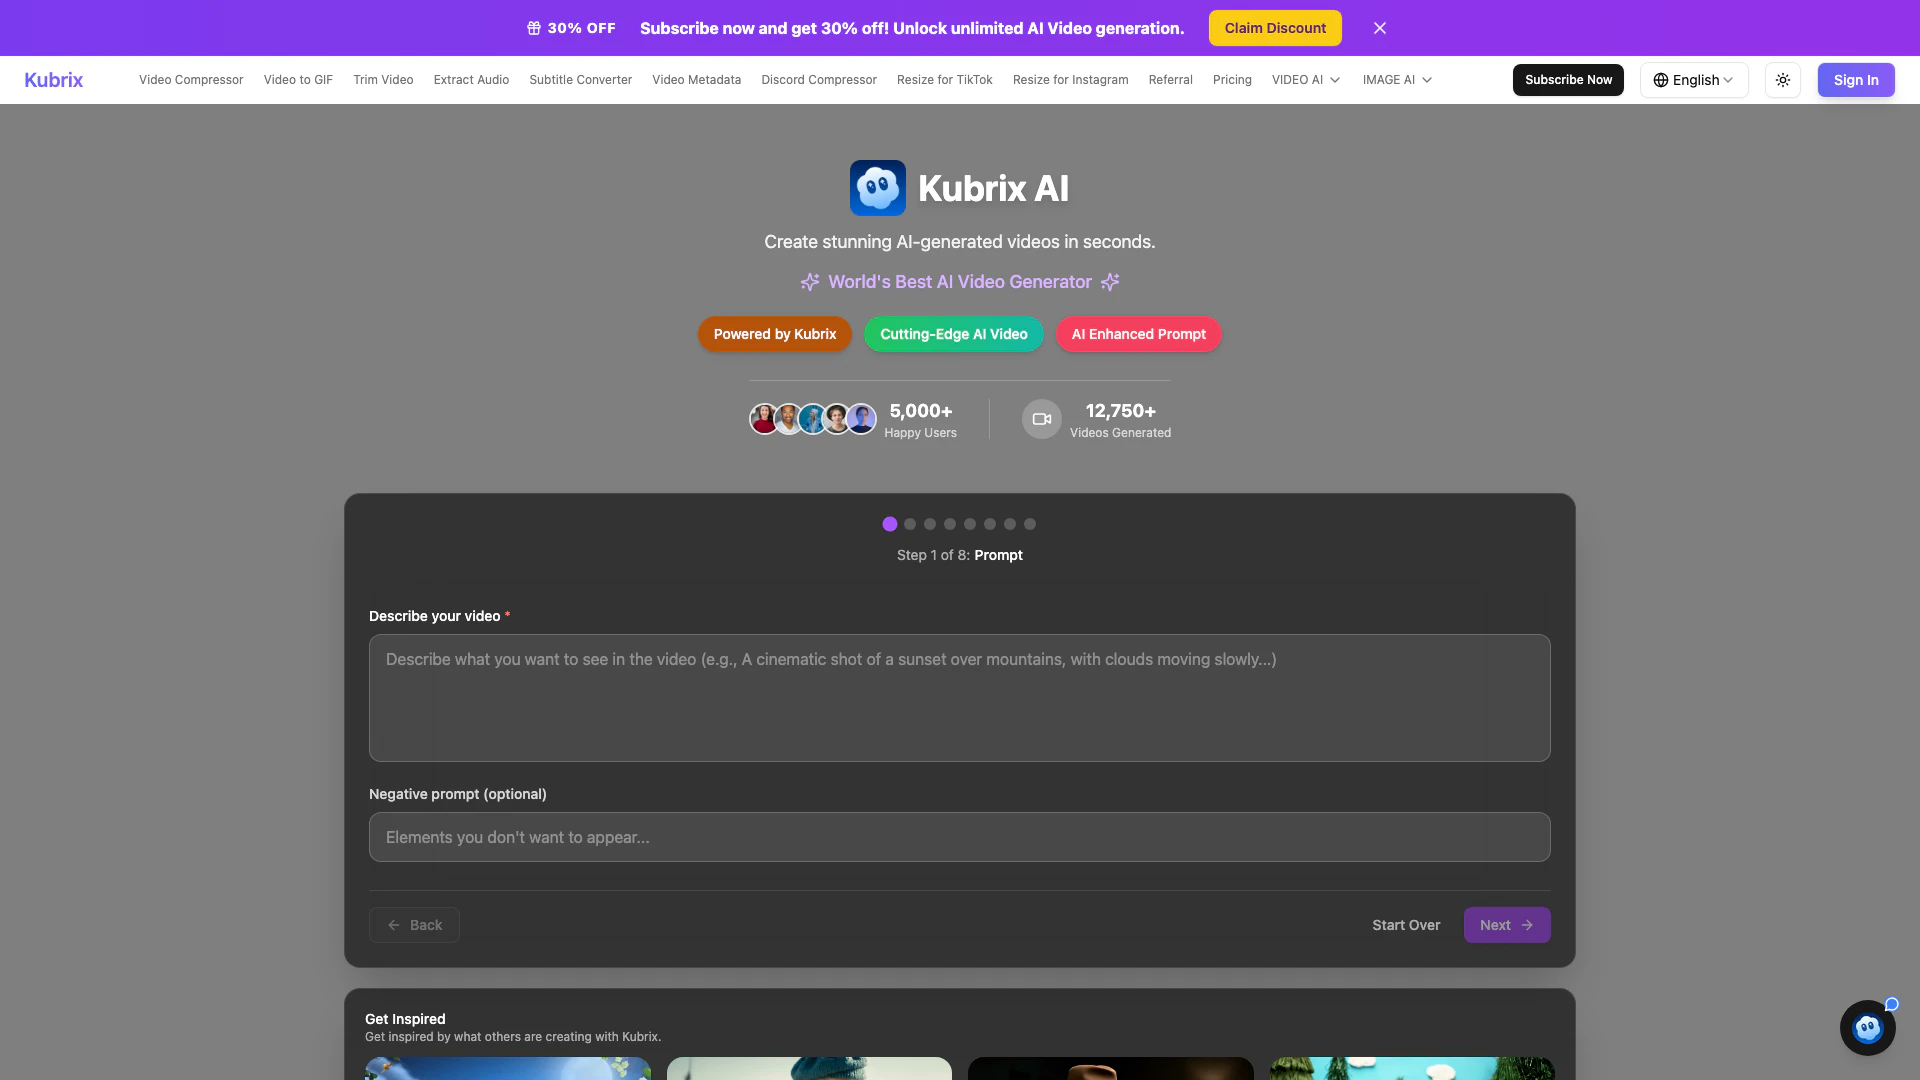Toggle the light/dark theme sun icon

[1783, 80]
